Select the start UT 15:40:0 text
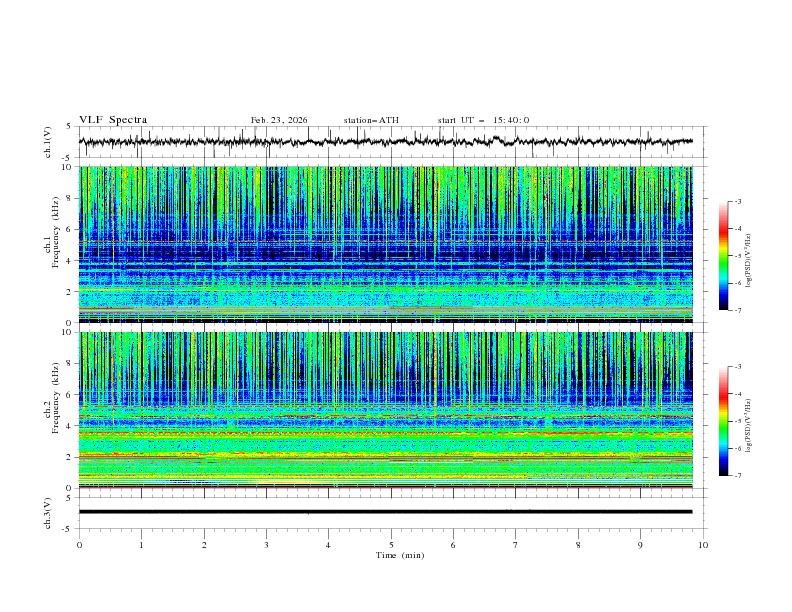 (x=483, y=120)
